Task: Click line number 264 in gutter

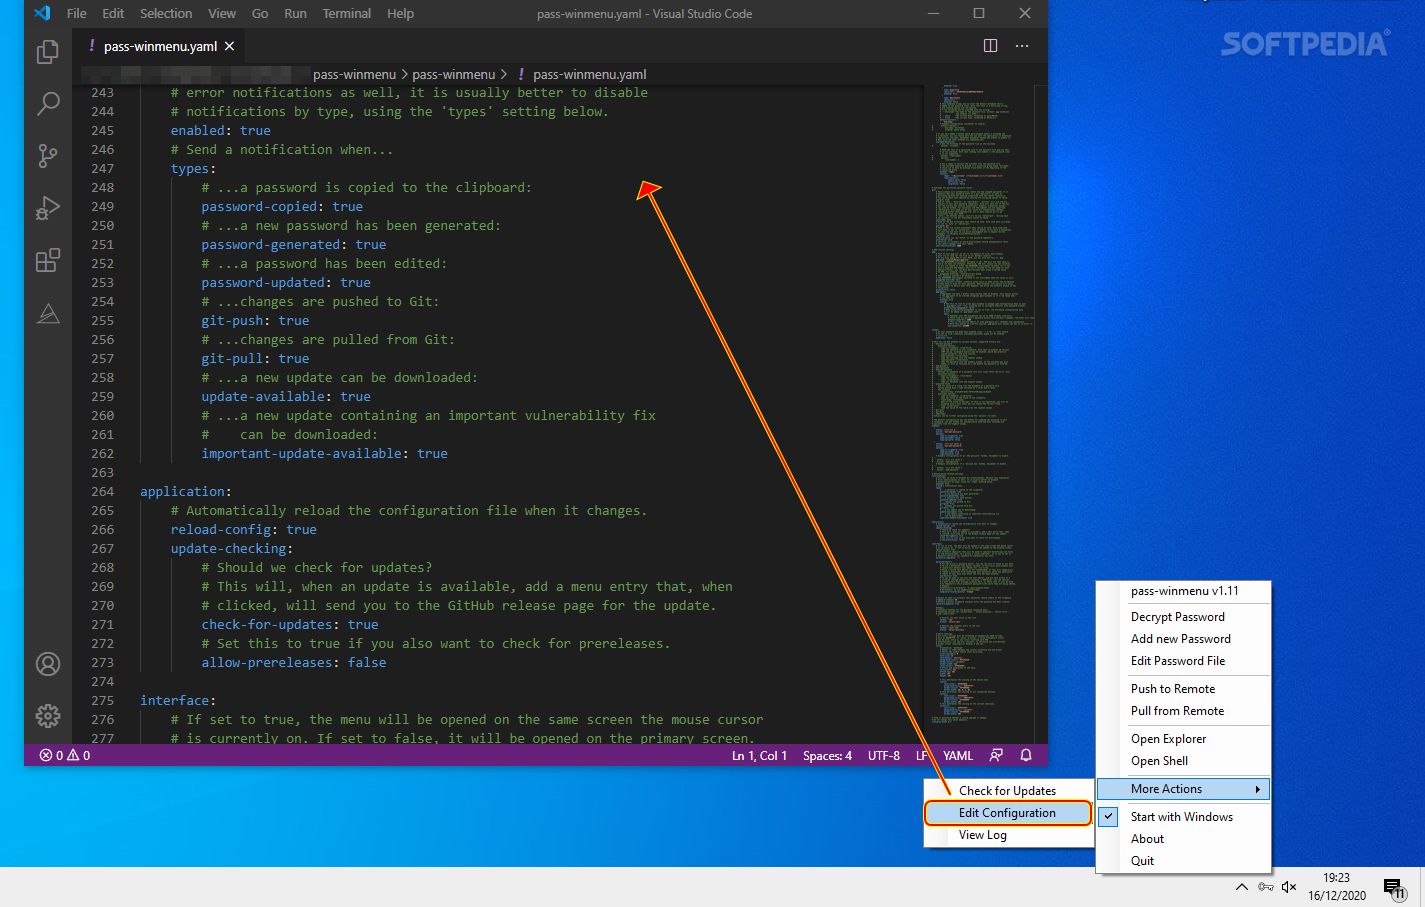Action: pyautogui.click(x=102, y=492)
